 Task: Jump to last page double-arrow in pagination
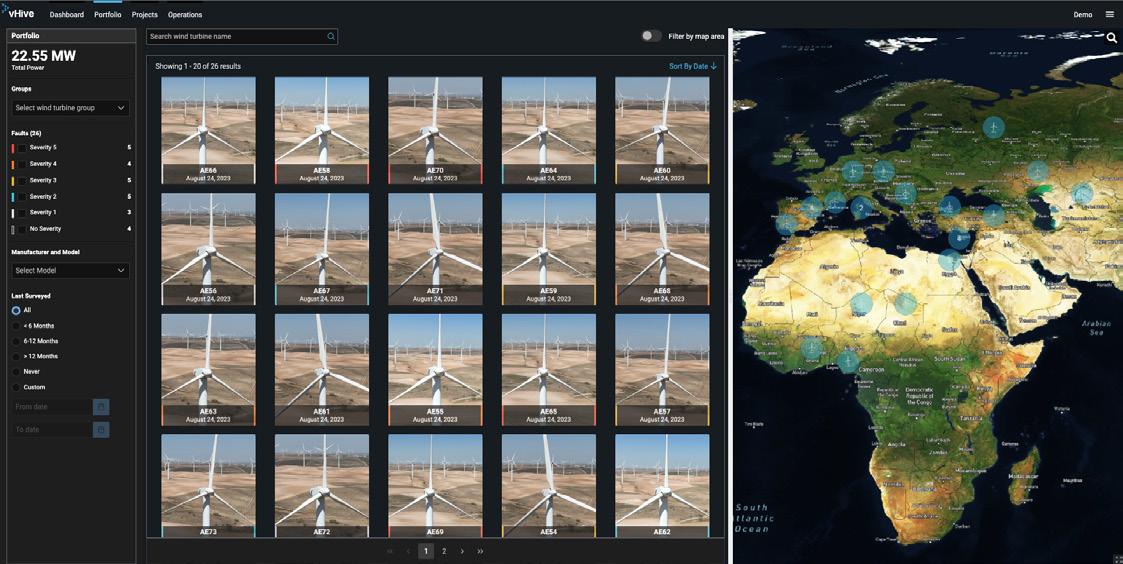point(480,551)
